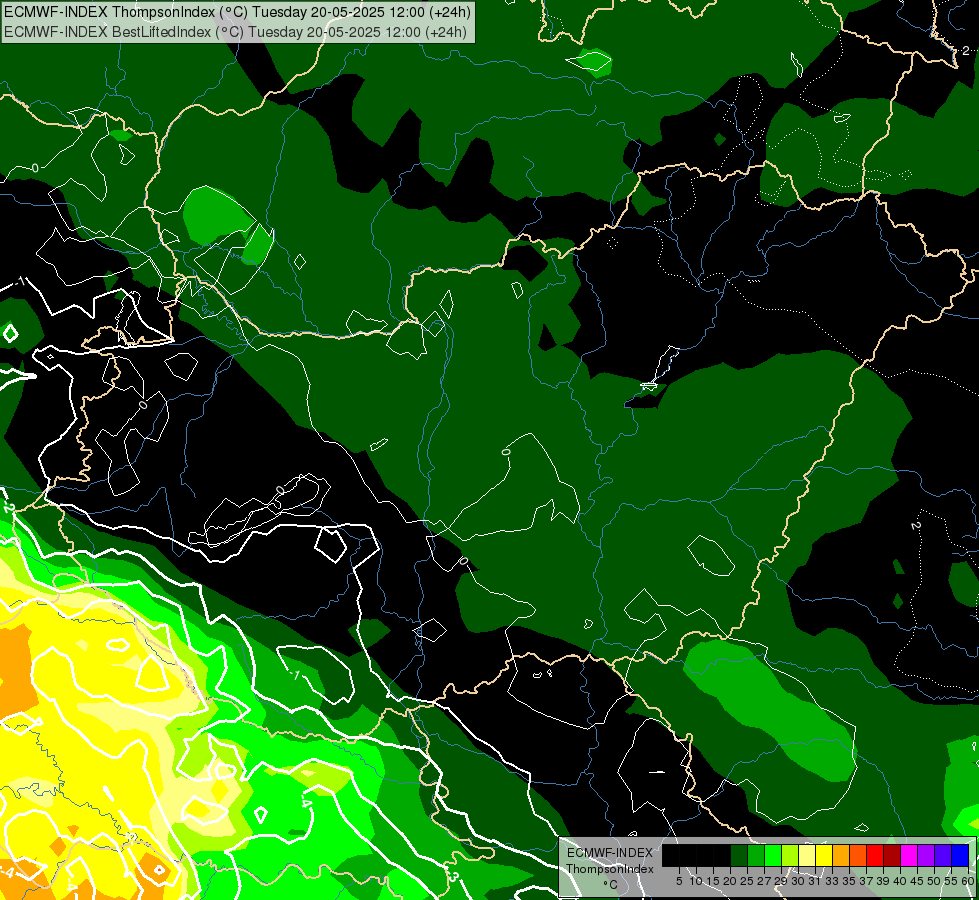This screenshot has width=979, height=900.
Task: Click the purple 45-50 legend swatch
Action: (x=926, y=855)
